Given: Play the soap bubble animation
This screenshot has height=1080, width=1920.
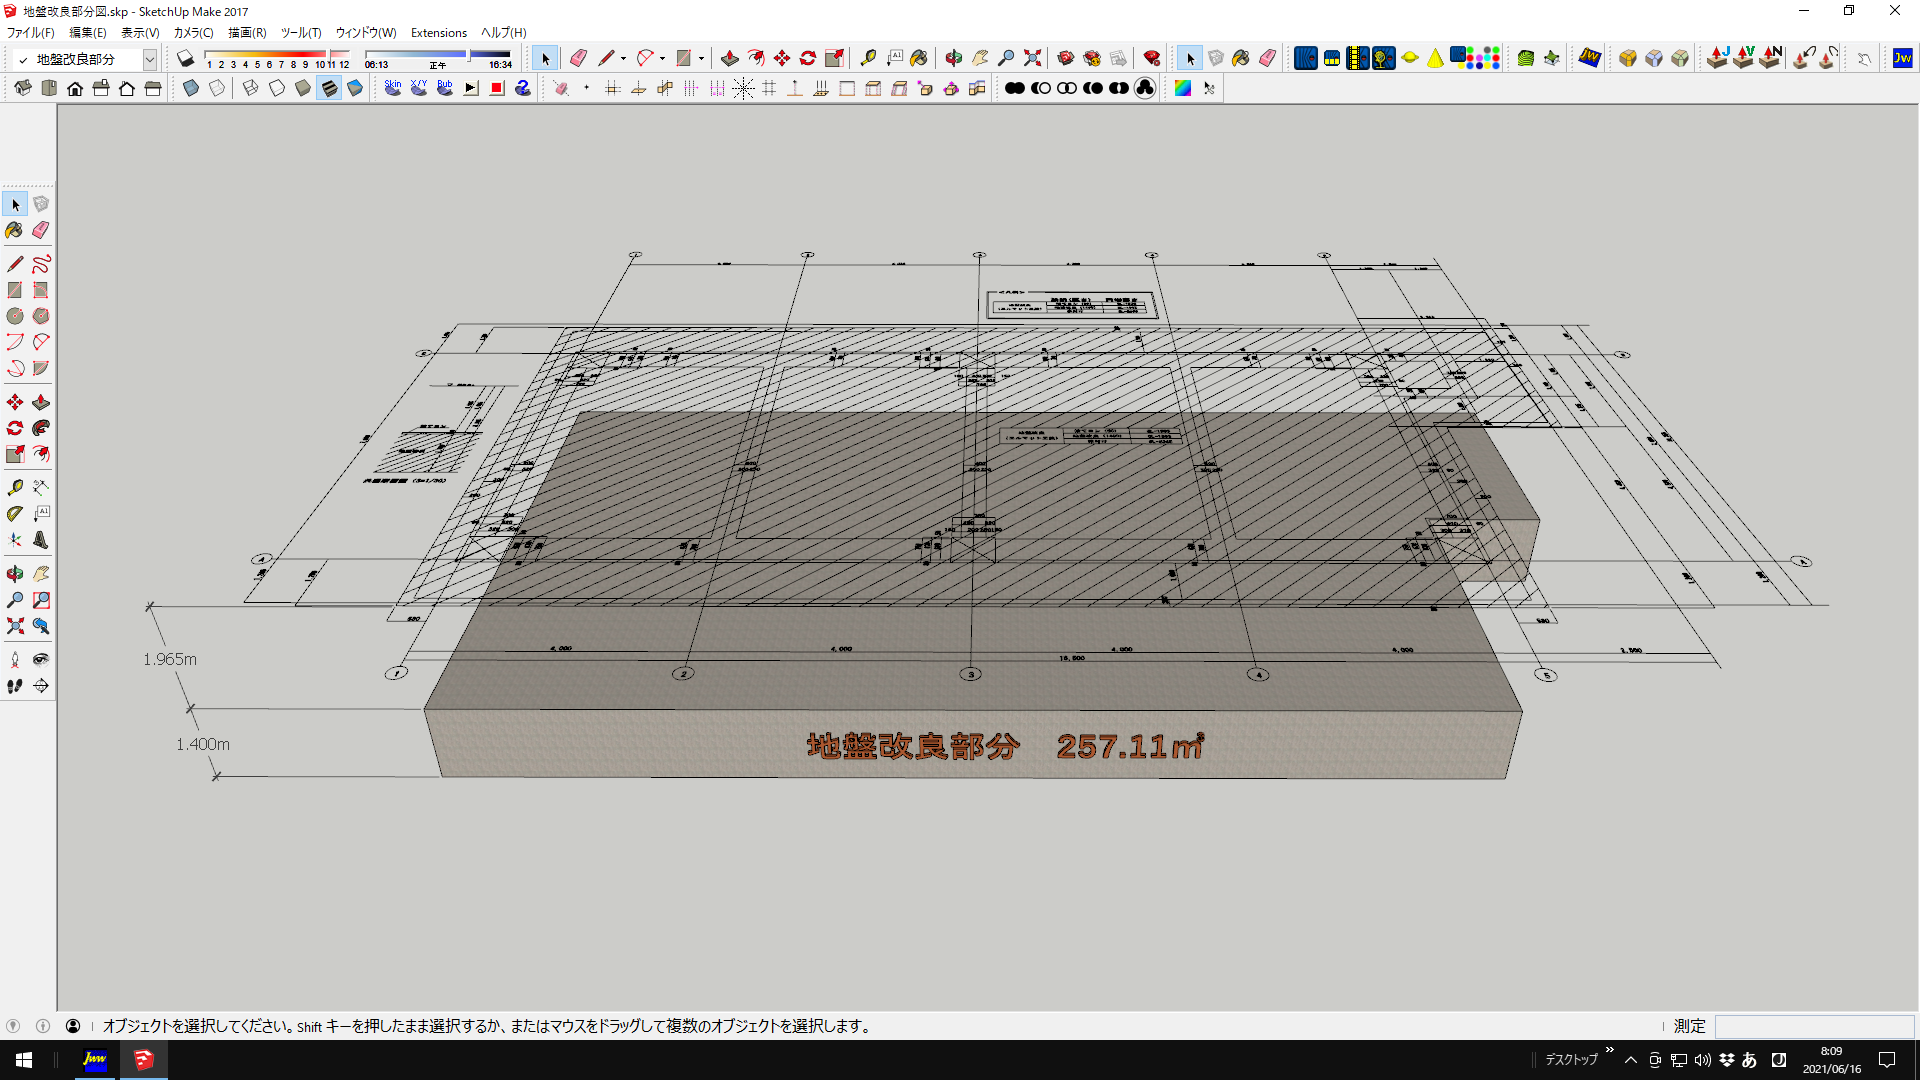Looking at the screenshot, I should pos(471,89).
